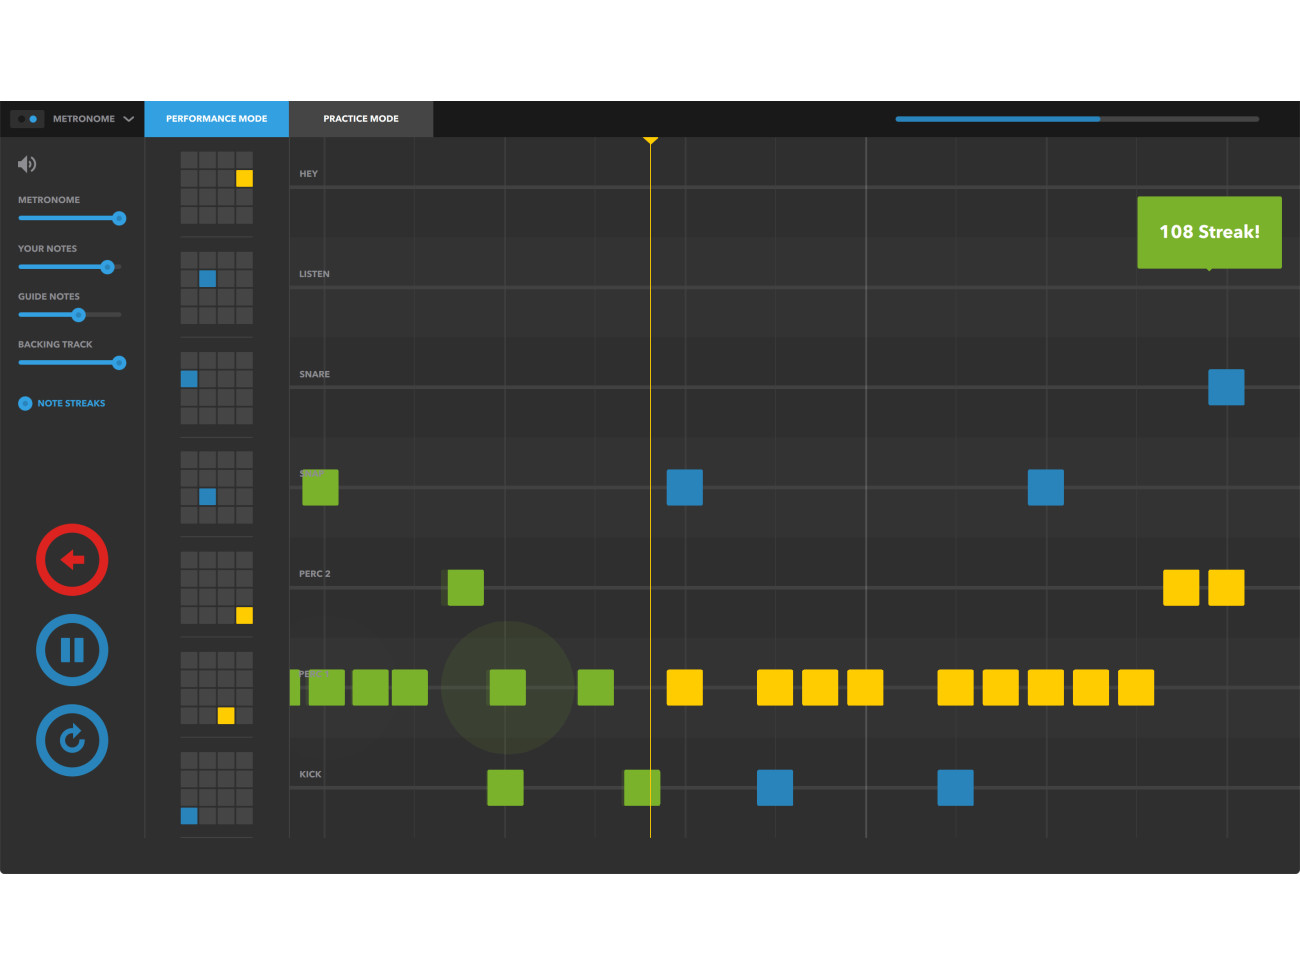Click the red back arrow button
The width and height of the screenshot is (1300, 975).
(72, 560)
